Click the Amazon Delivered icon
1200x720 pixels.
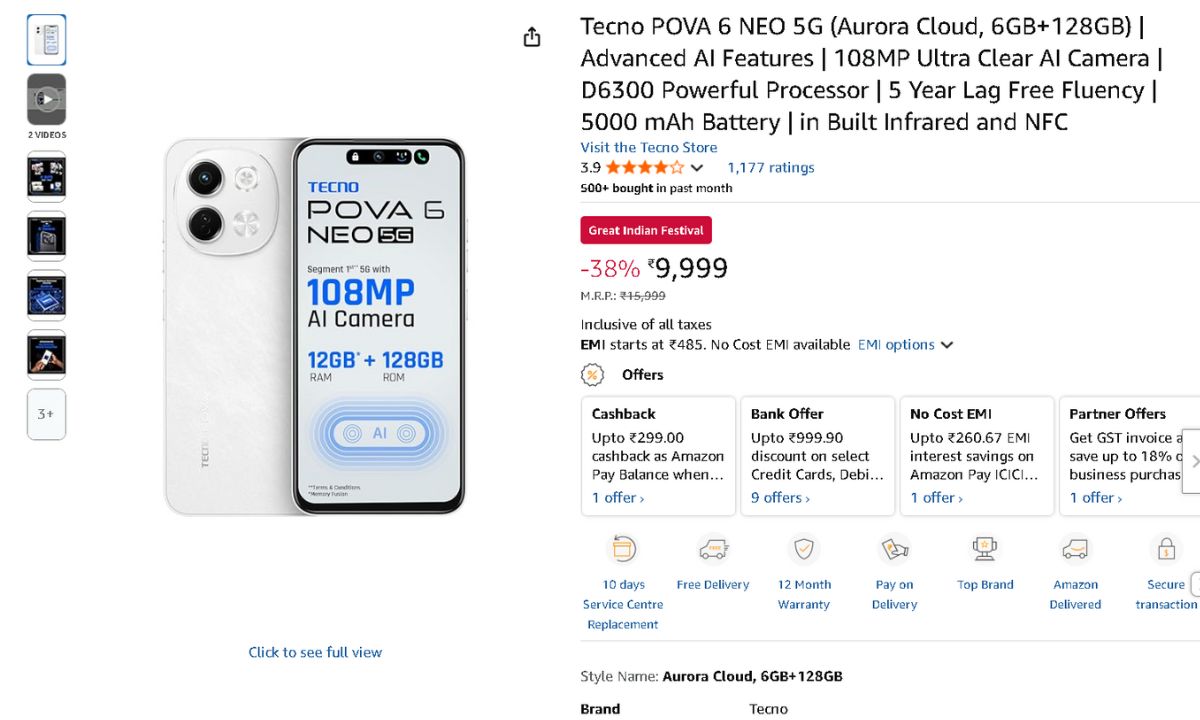tap(1076, 549)
